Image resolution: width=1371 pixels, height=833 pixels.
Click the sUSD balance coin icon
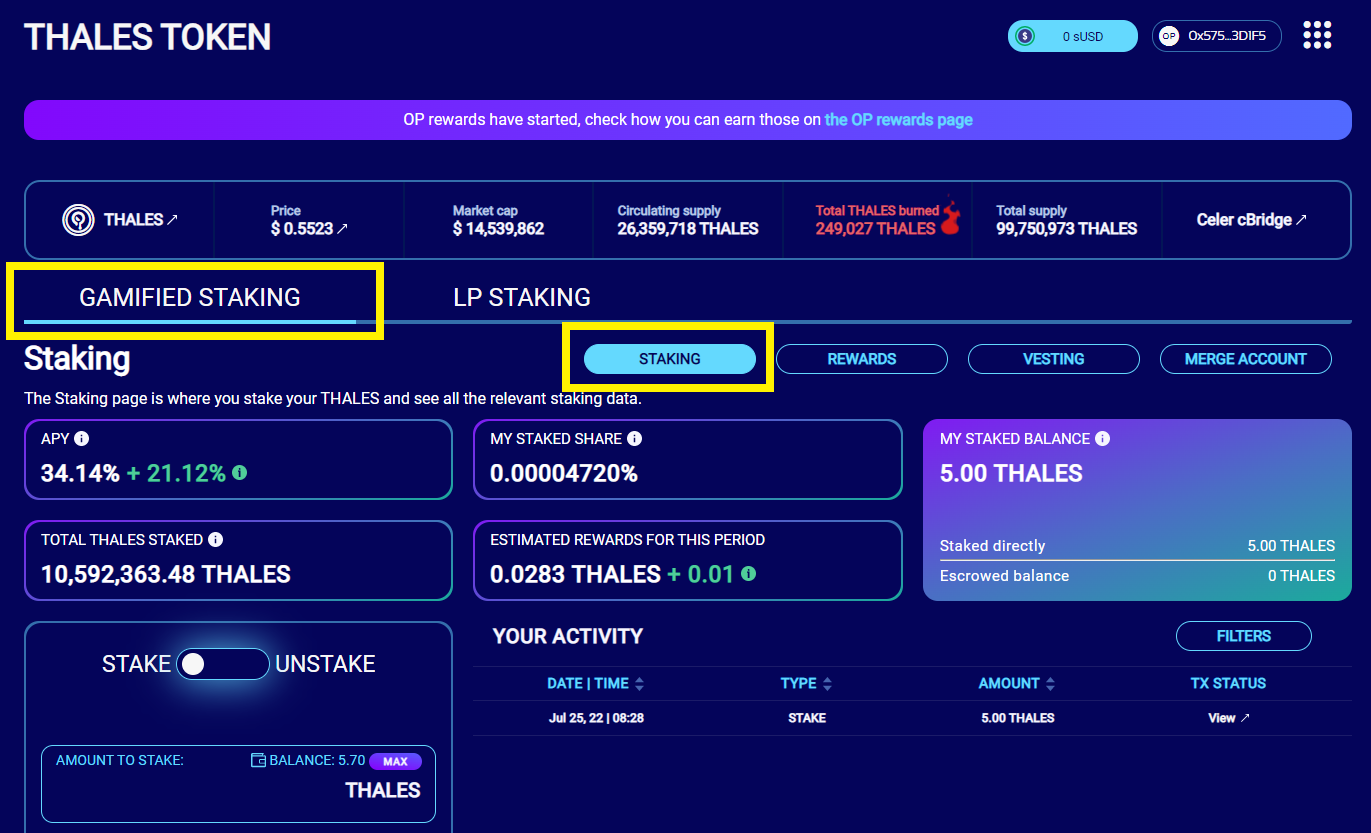[1025, 36]
